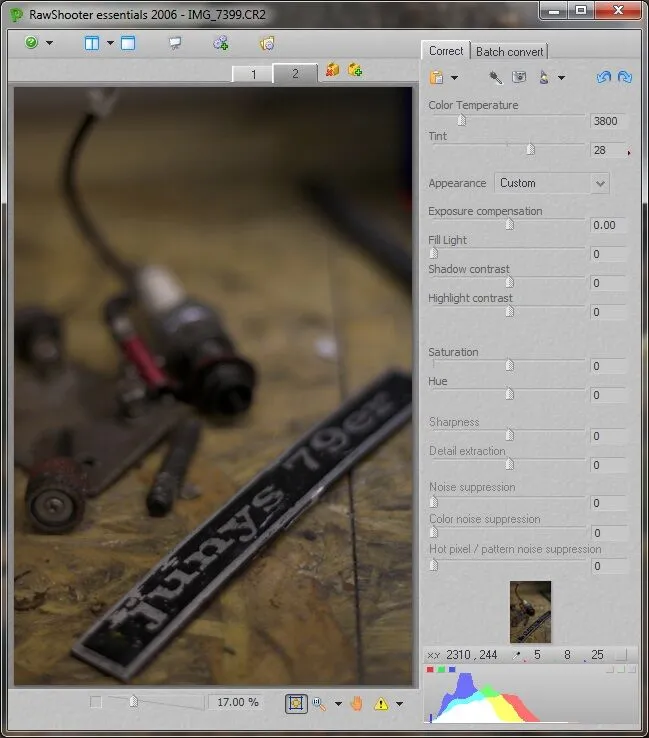This screenshot has height=738, width=649.
Task: Click the single-pane view layout icon
Action: 128,43
